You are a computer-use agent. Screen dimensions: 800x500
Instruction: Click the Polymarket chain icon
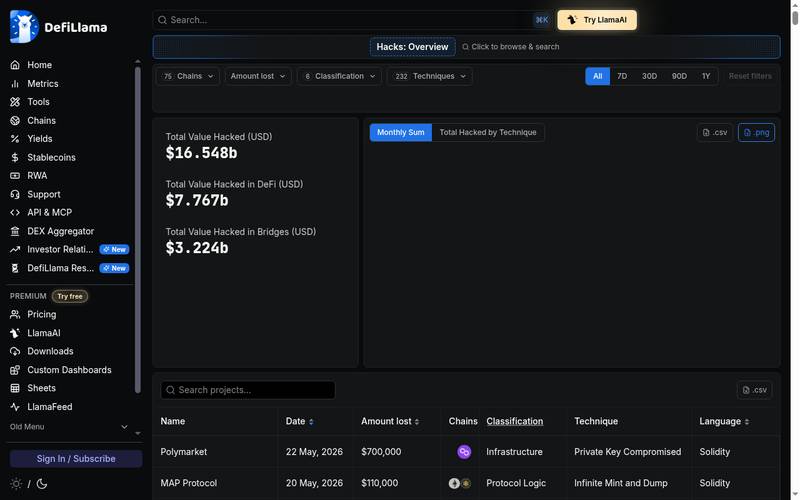pyautogui.click(x=464, y=452)
